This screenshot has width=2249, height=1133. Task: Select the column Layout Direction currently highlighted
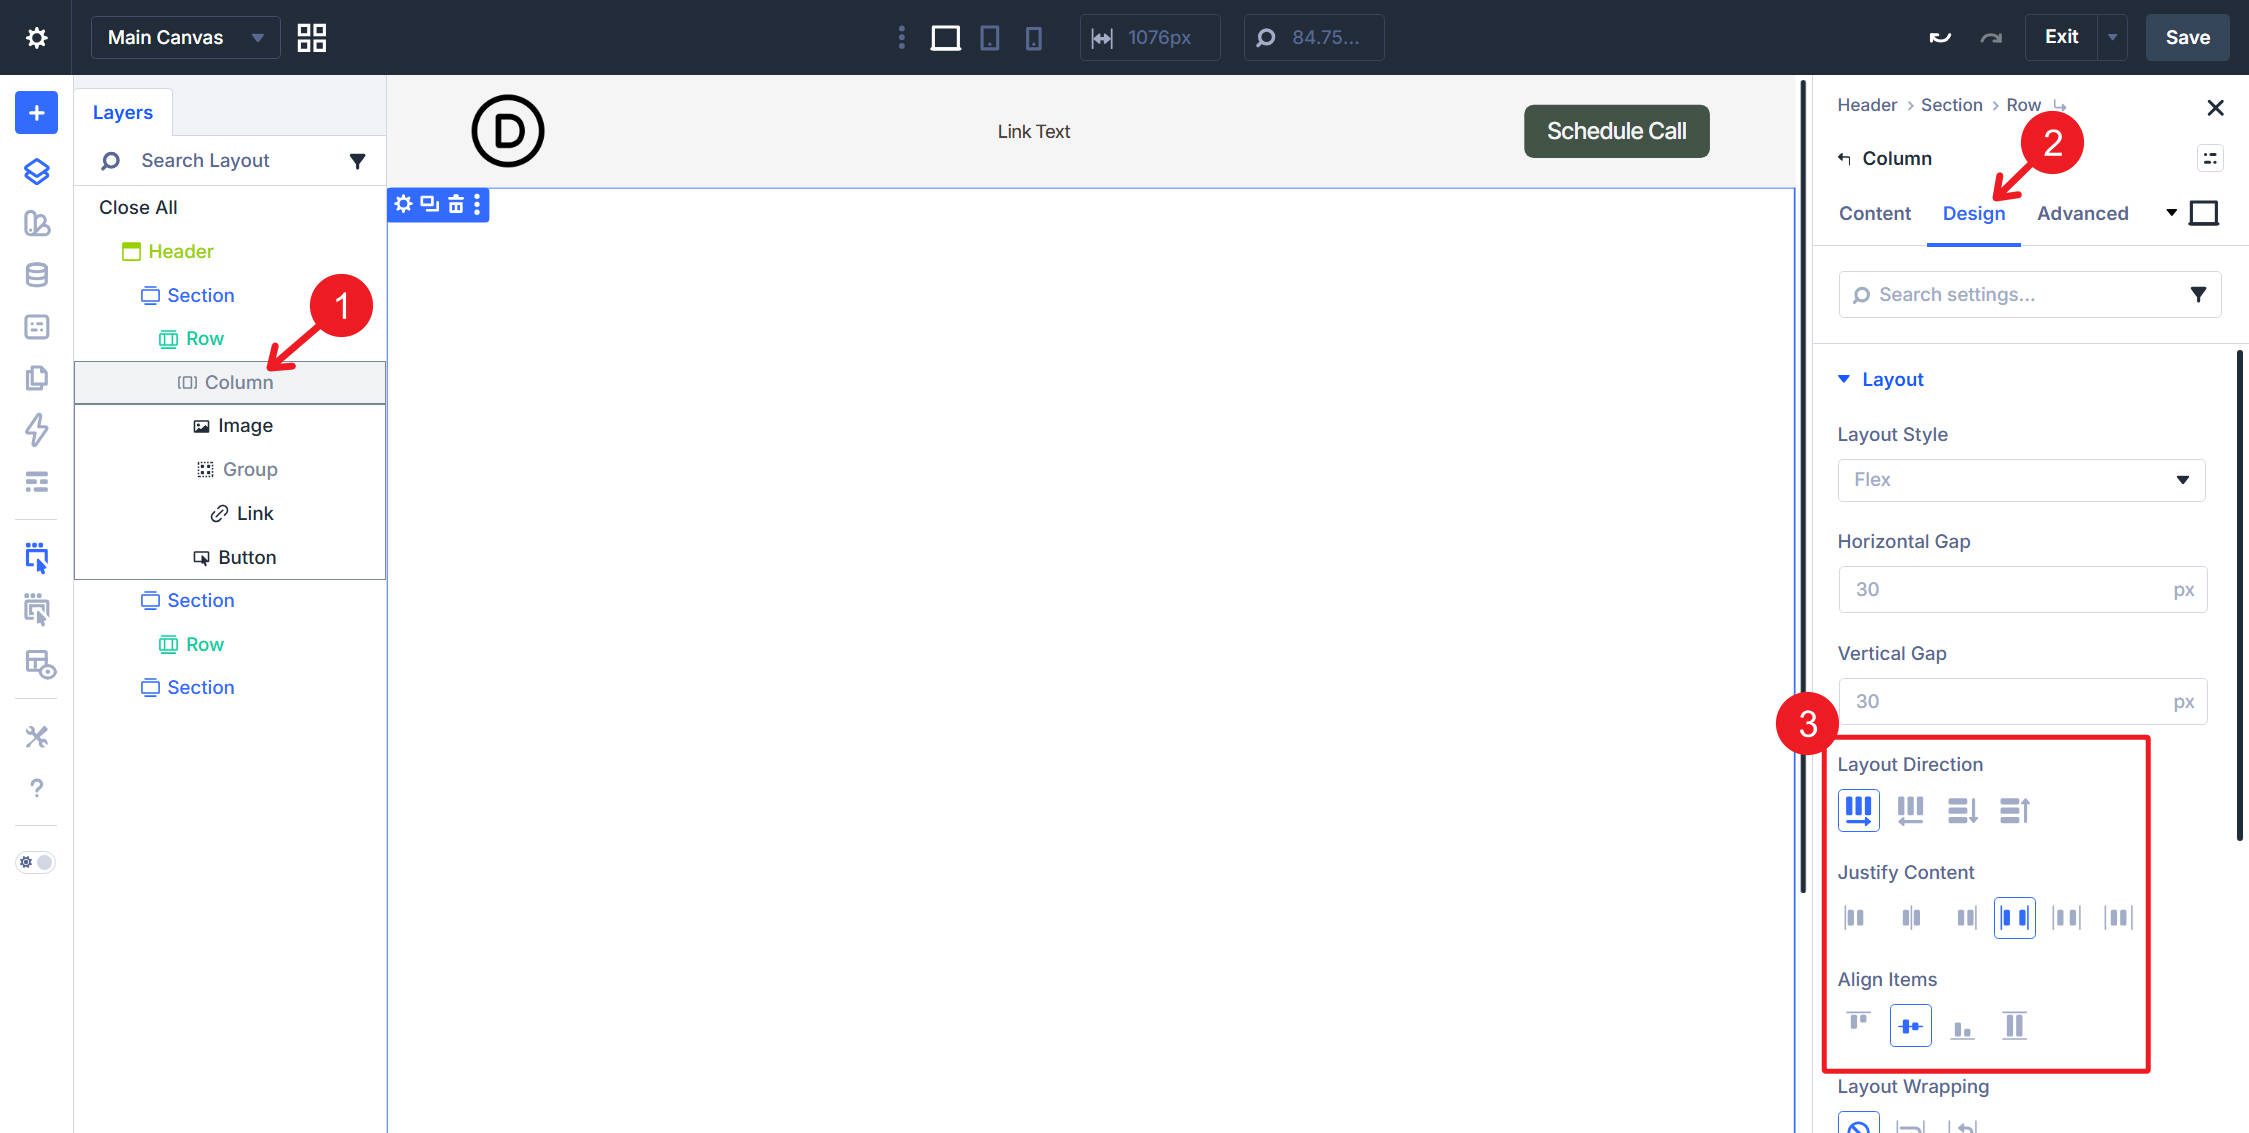[1859, 810]
